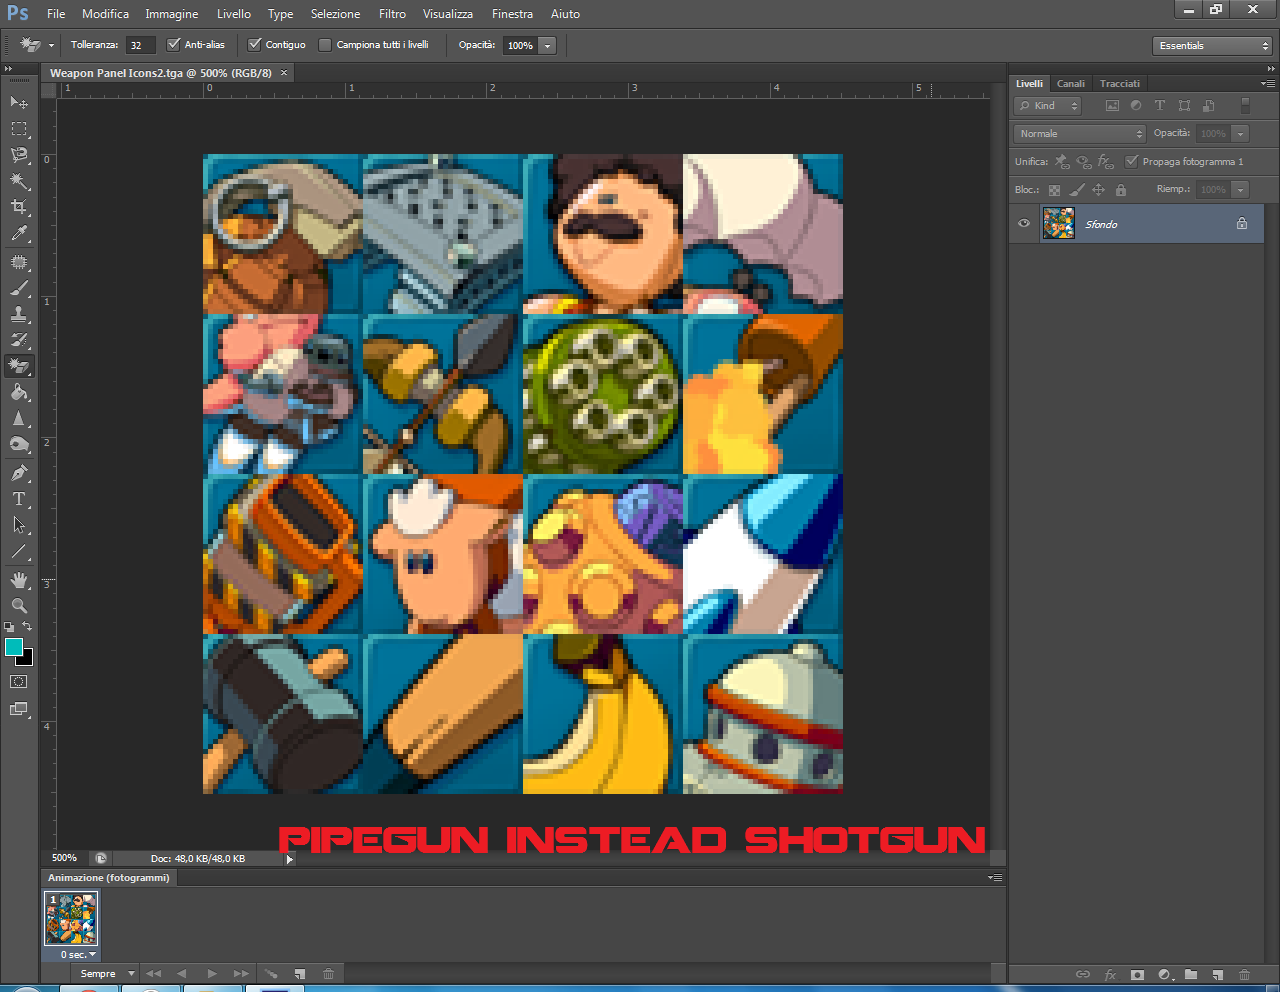Open the Immagine menu
Image resolution: width=1280 pixels, height=992 pixels.
(x=171, y=14)
